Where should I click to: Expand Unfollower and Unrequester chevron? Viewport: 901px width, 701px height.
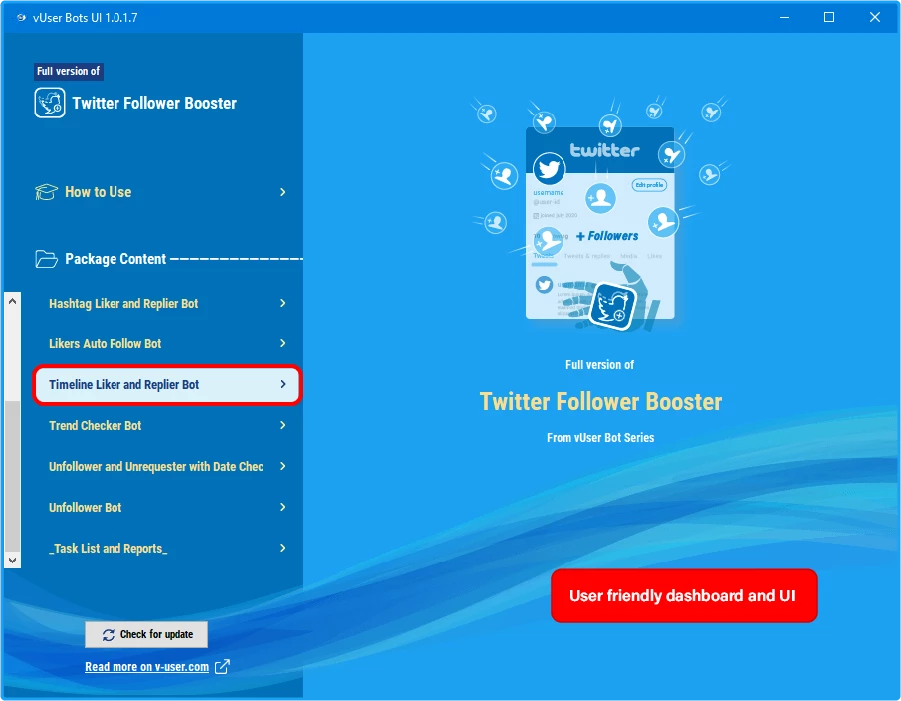[x=282, y=466]
